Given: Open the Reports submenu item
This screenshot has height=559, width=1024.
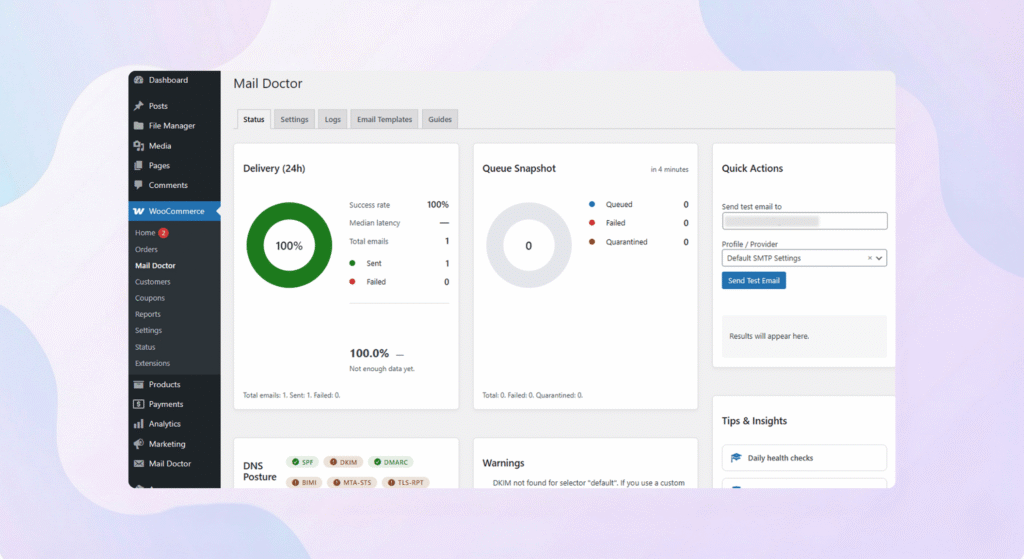Looking at the screenshot, I should (x=148, y=314).
